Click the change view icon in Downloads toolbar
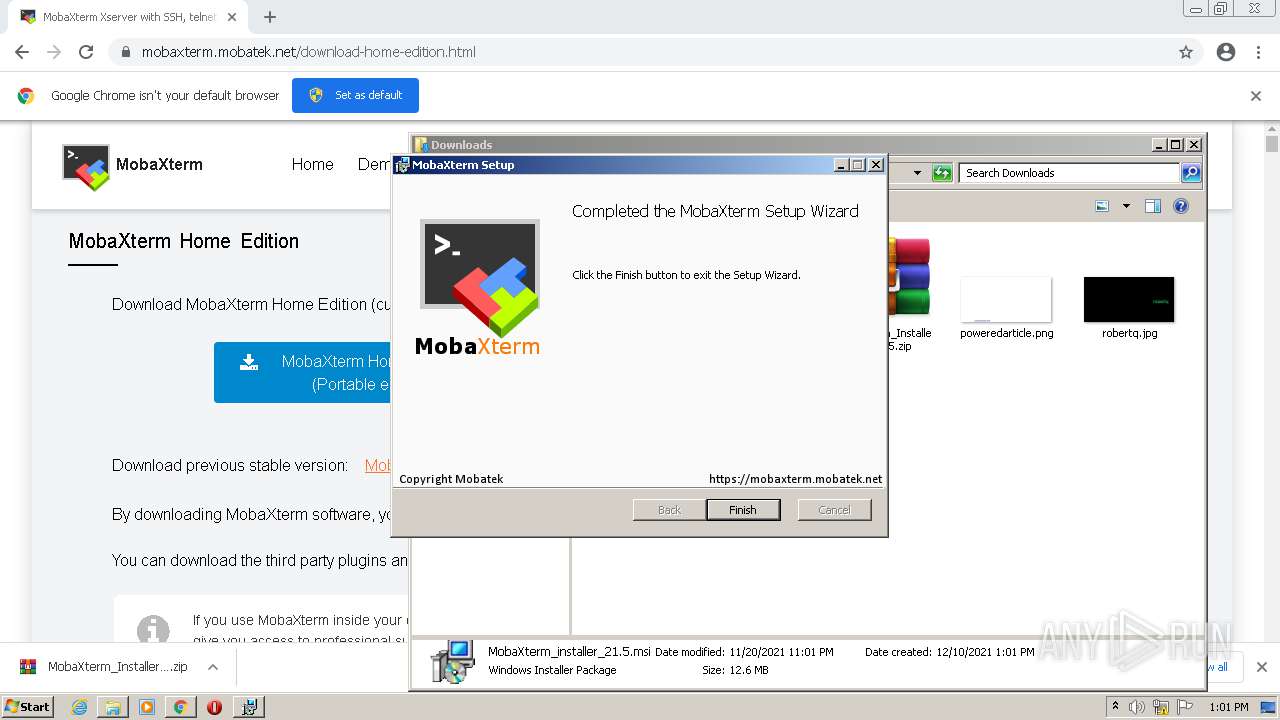 [x=1102, y=206]
